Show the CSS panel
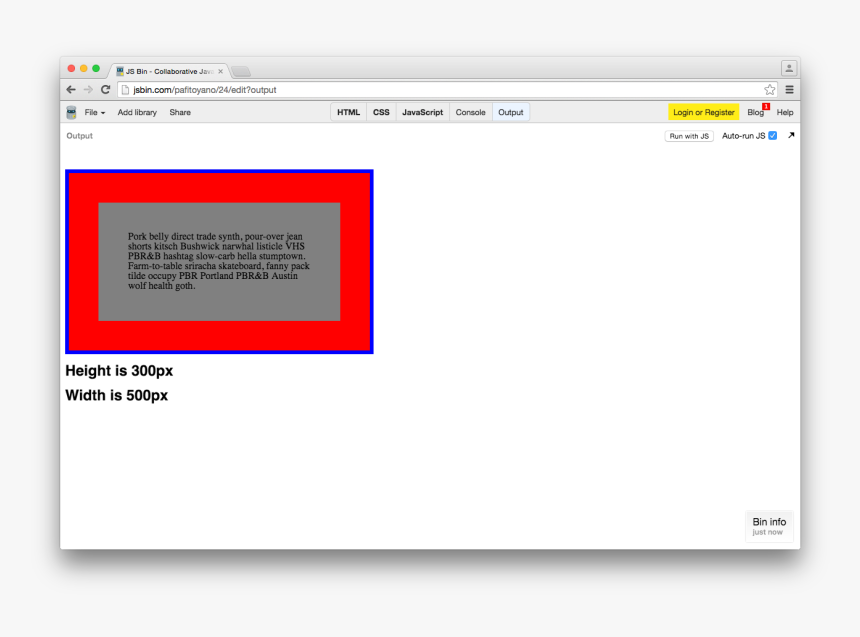 point(381,112)
